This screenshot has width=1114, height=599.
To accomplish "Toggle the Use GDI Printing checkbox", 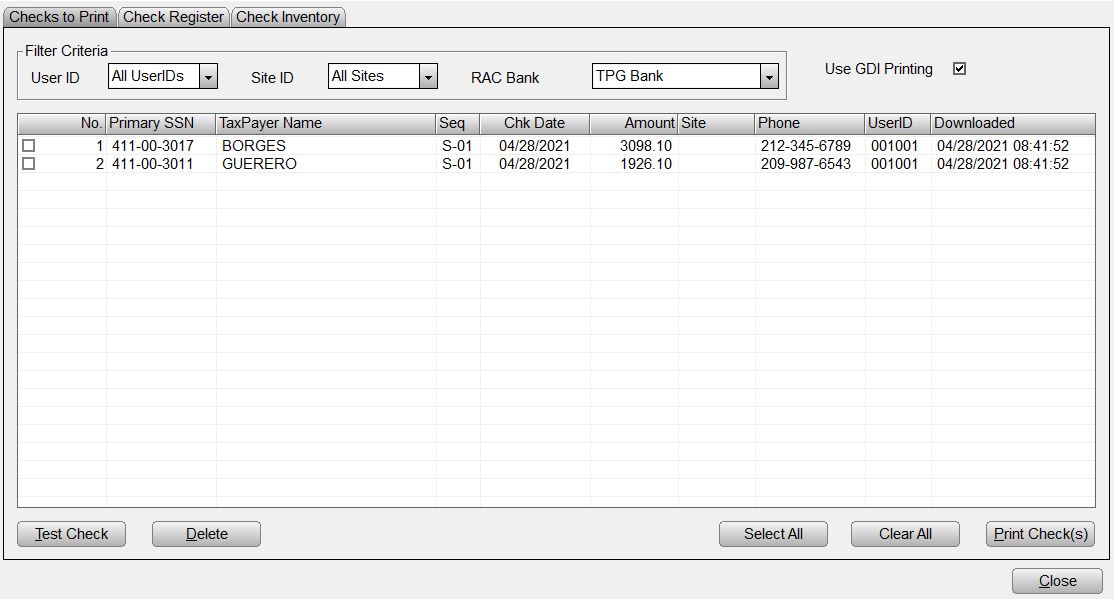I will [959, 69].
